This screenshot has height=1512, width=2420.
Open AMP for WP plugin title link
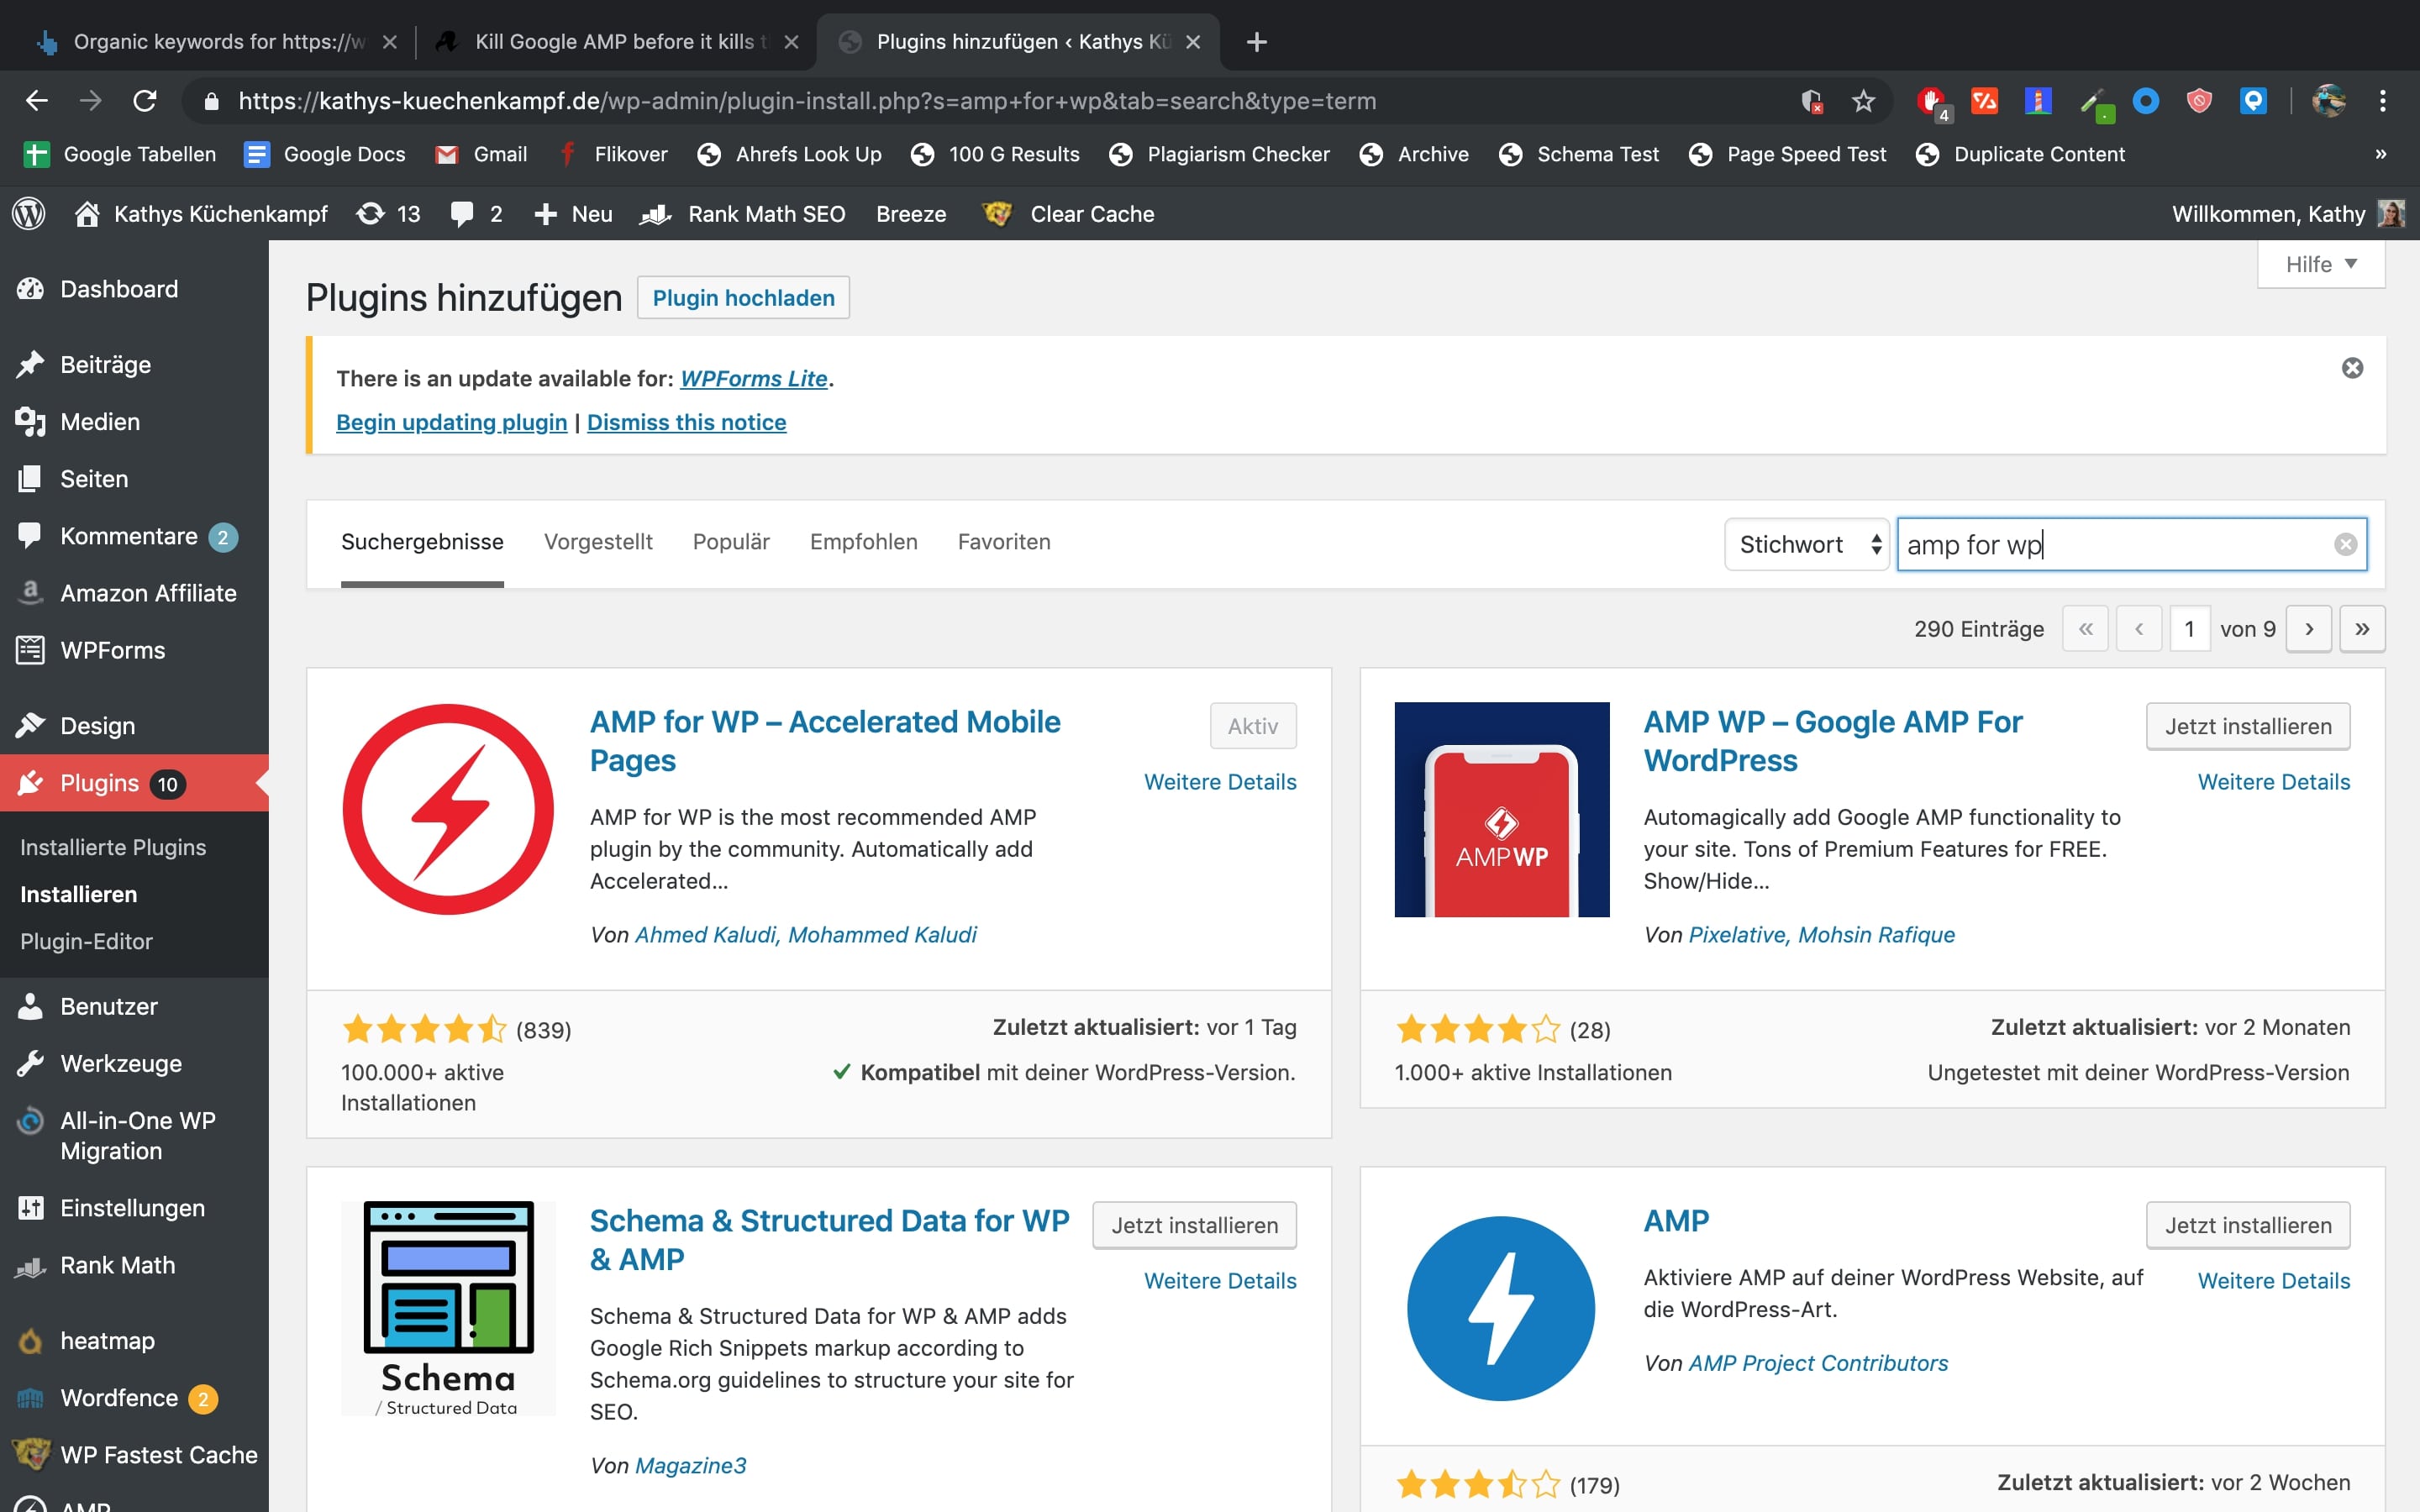tap(825, 740)
